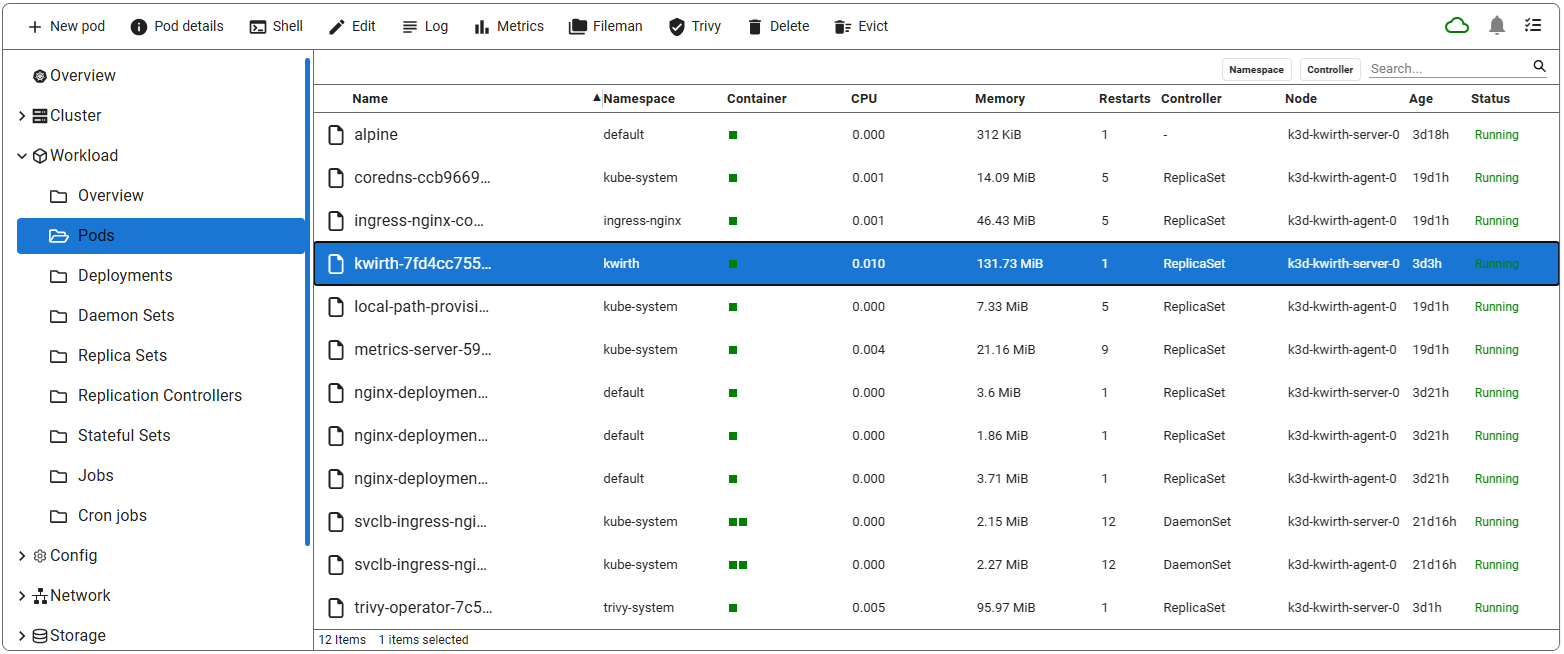This screenshot has height=654, width=1564.
Task: Click the 12 Items status bar text
Action: (342, 640)
